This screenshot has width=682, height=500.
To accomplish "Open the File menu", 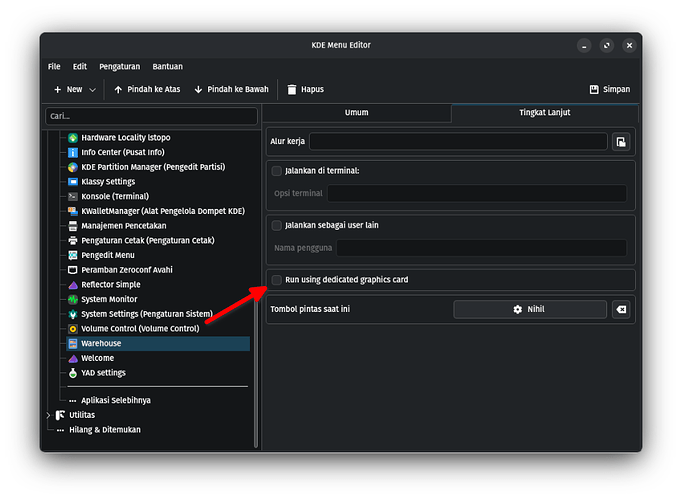I will click(x=54, y=67).
